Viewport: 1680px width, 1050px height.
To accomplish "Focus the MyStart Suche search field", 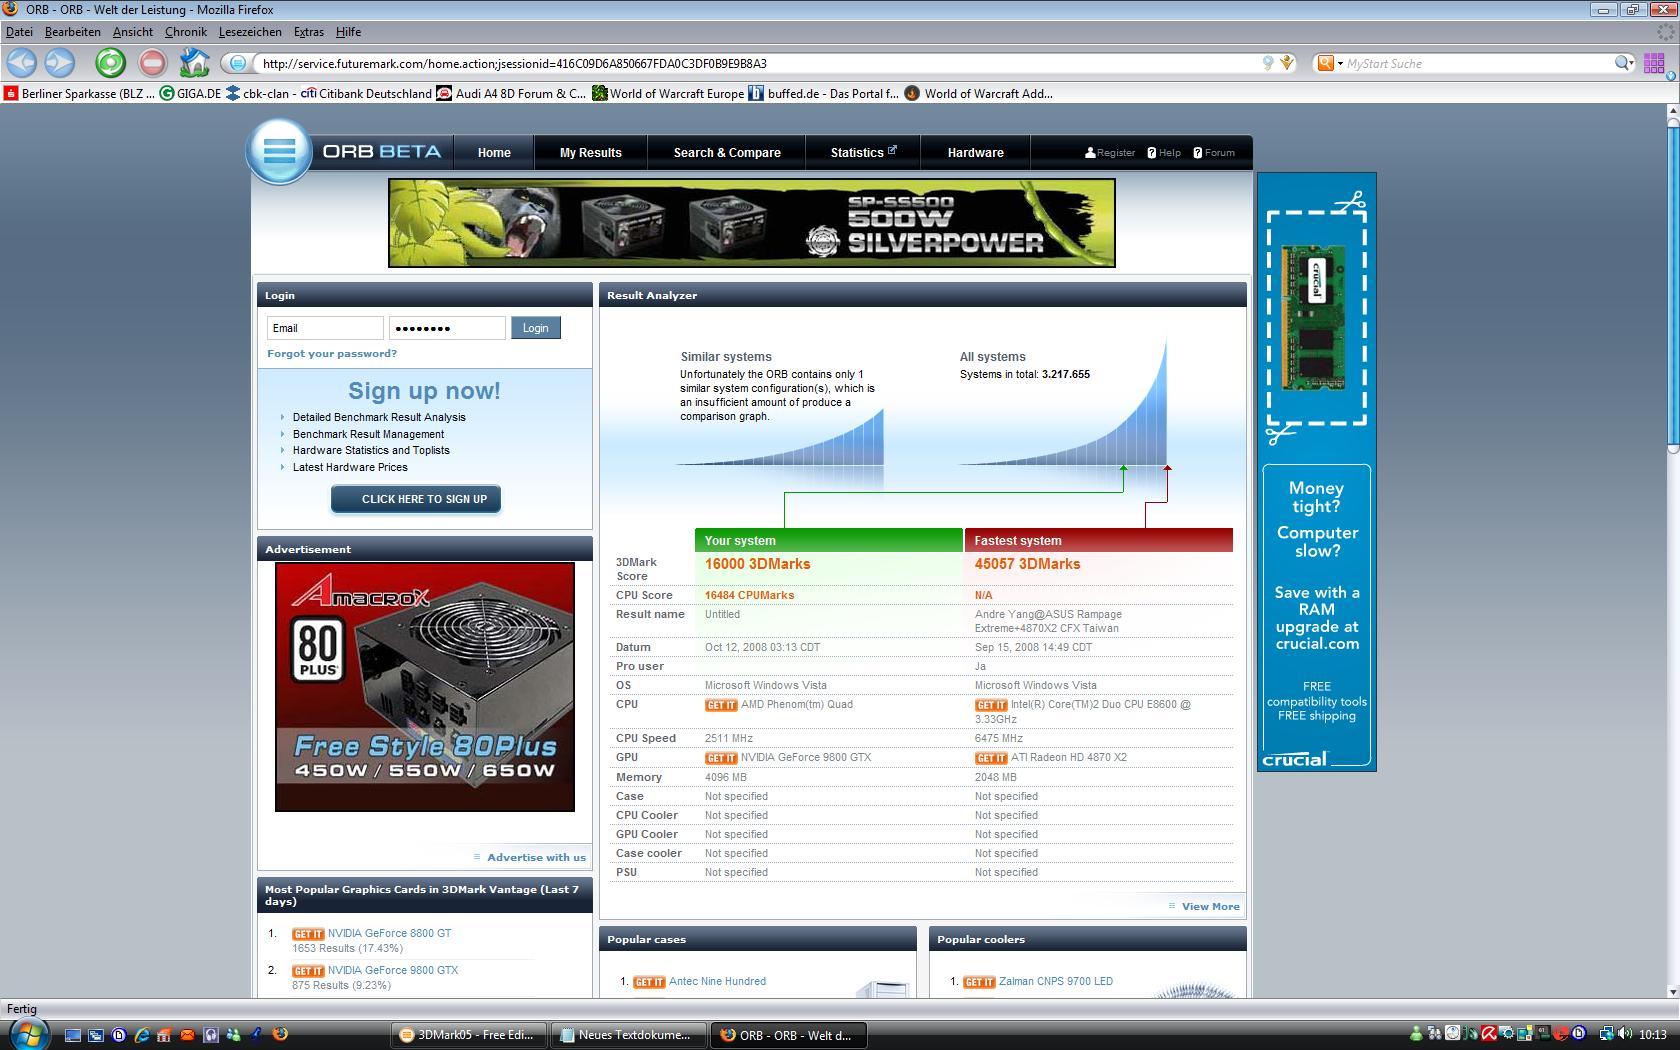I will click(x=1476, y=63).
